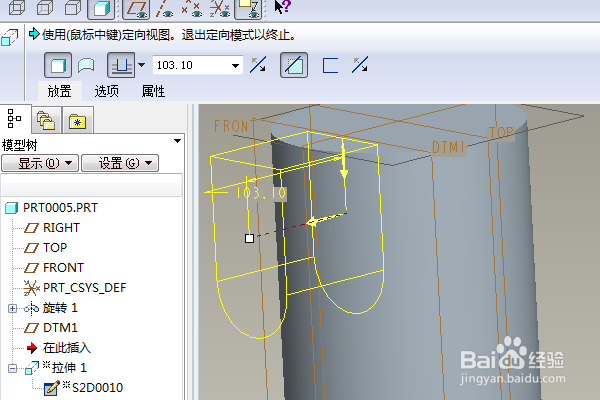This screenshot has height=400, width=600.
Task: Collapse the 拉伸 1 feature node
Action: coord(12,368)
